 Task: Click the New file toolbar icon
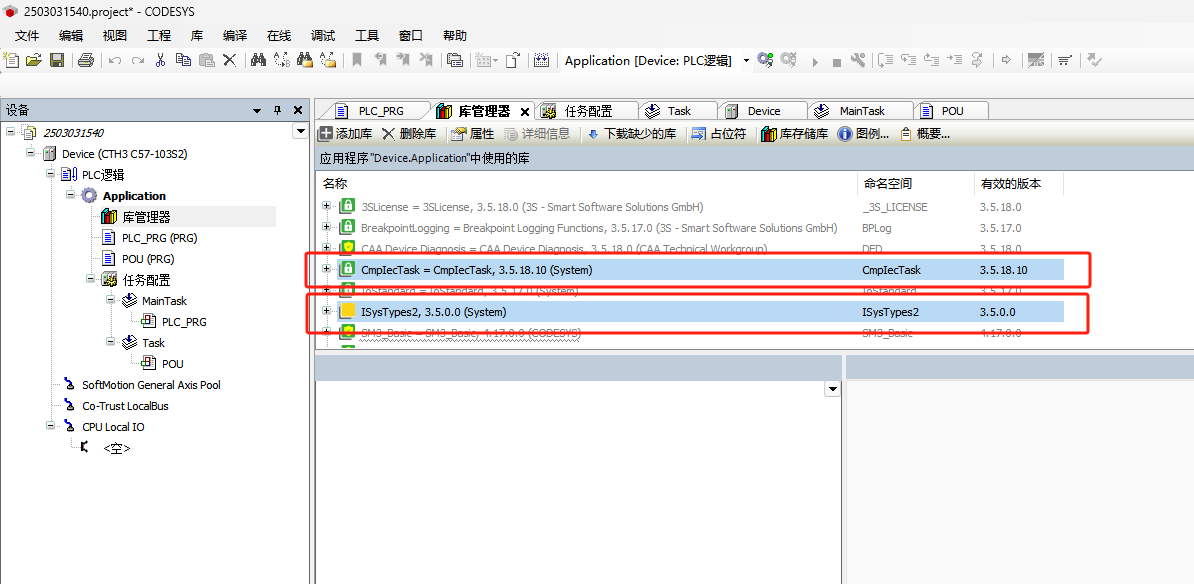(x=11, y=60)
